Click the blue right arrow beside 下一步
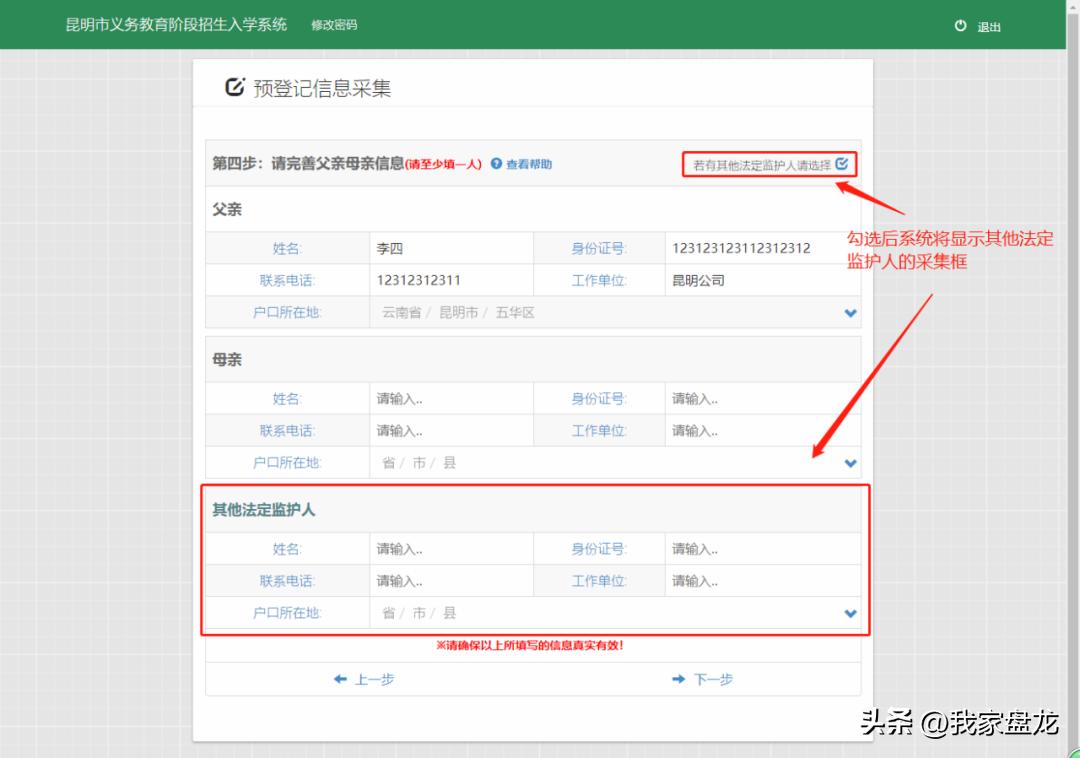This screenshot has width=1080, height=758. click(679, 679)
